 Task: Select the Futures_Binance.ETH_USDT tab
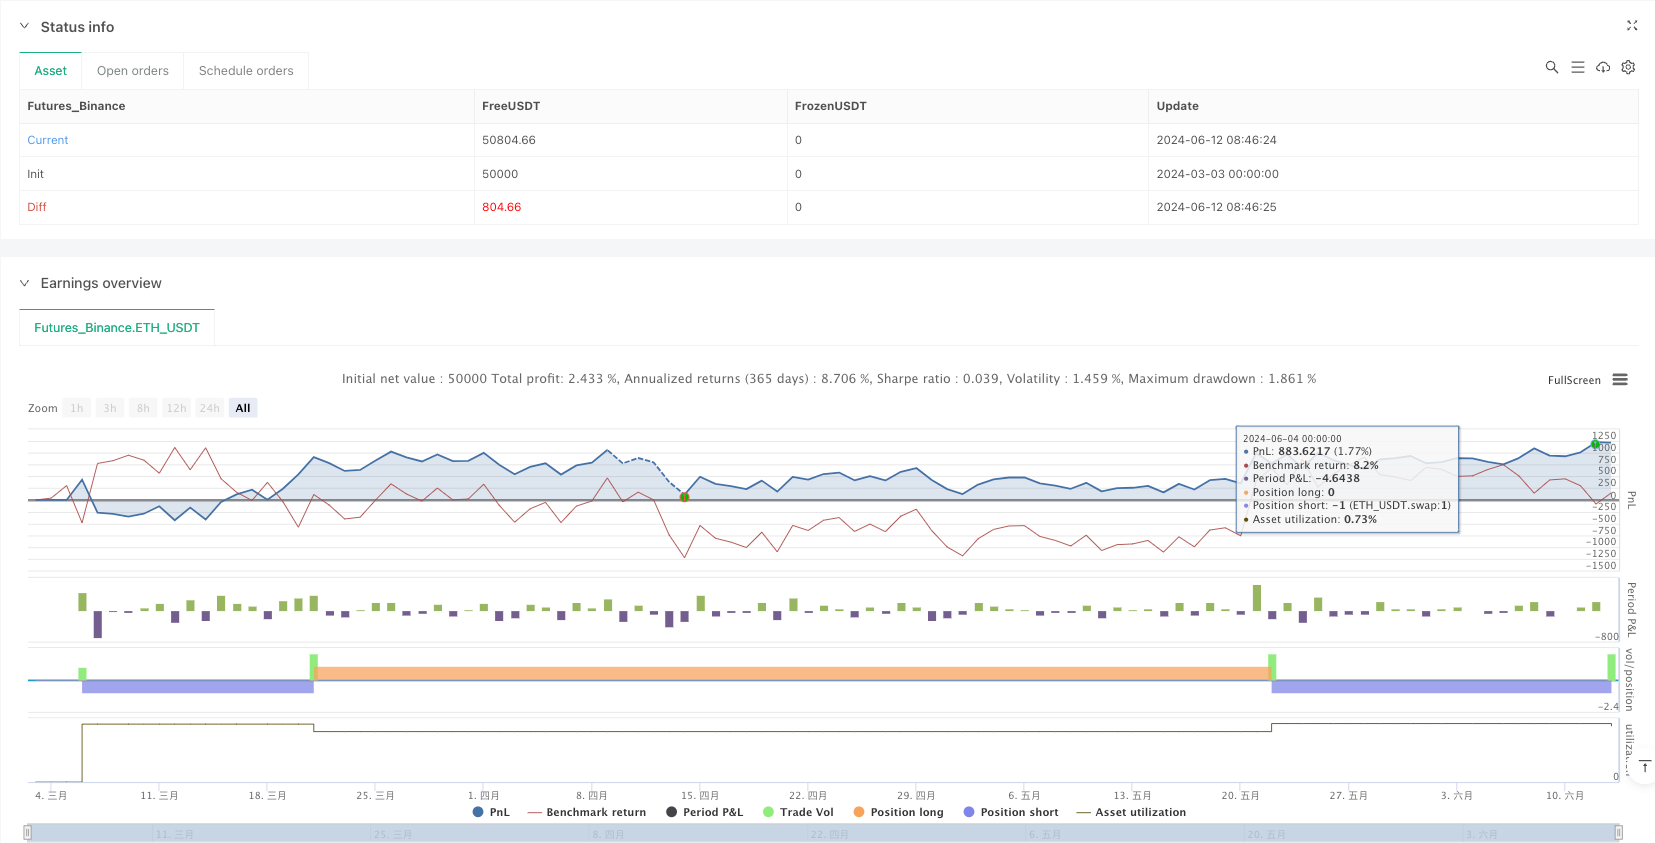click(x=117, y=328)
